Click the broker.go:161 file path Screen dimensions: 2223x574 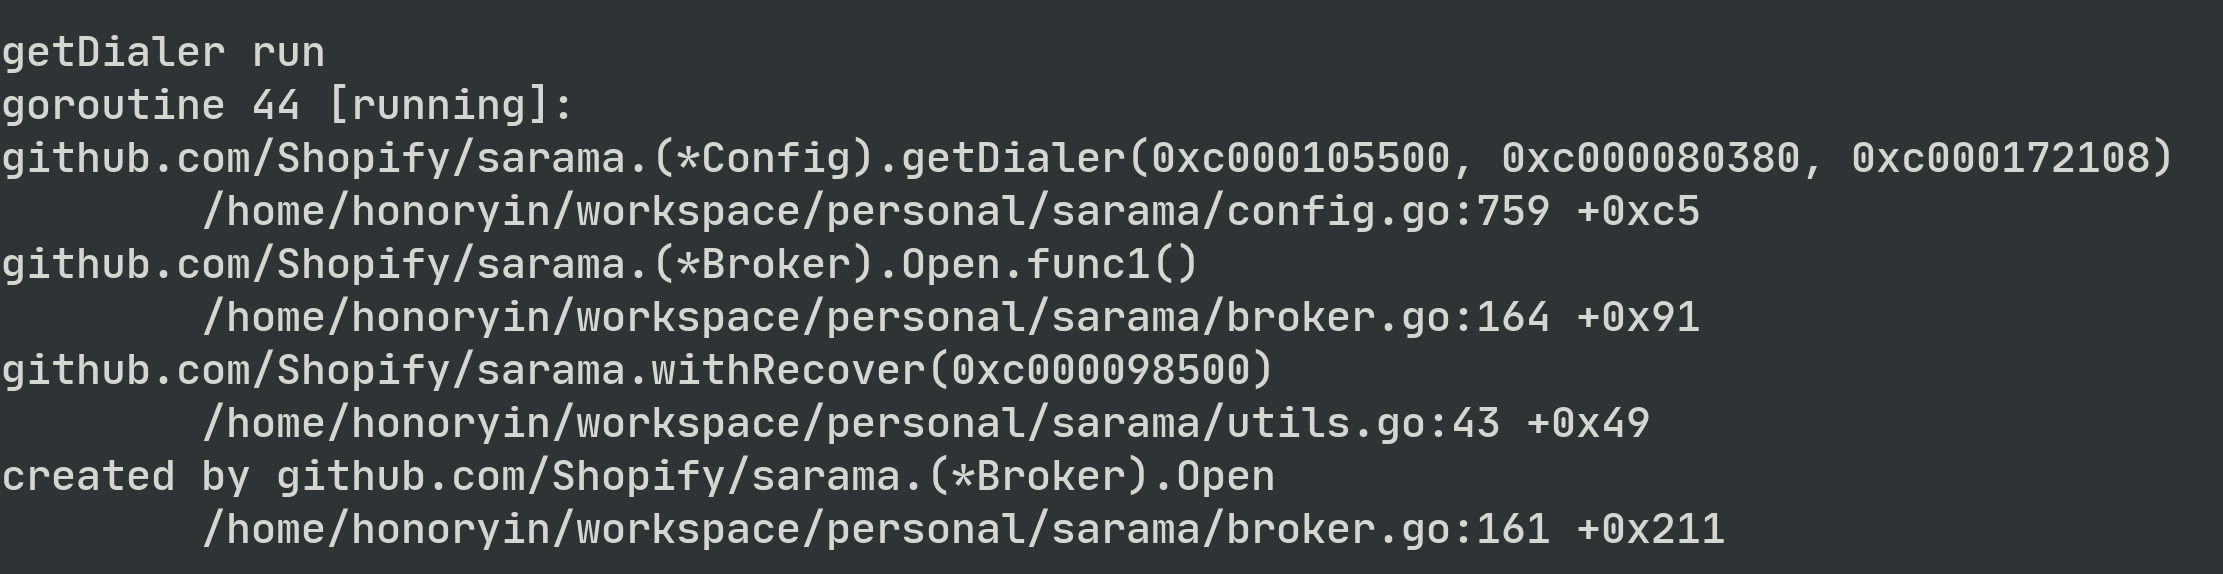pos(876,530)
